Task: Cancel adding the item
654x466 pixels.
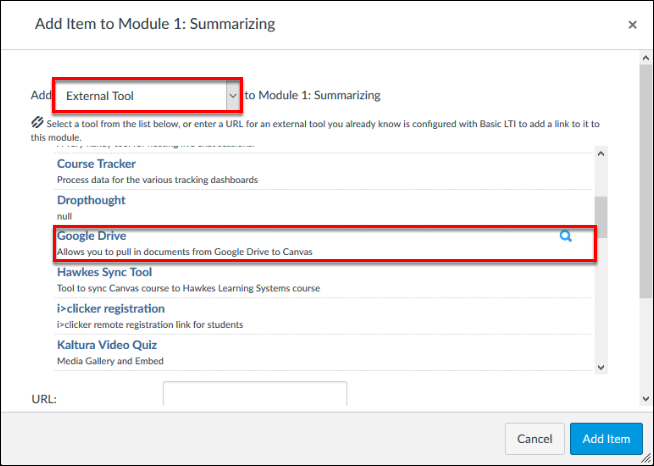Action: coord(534,439)
